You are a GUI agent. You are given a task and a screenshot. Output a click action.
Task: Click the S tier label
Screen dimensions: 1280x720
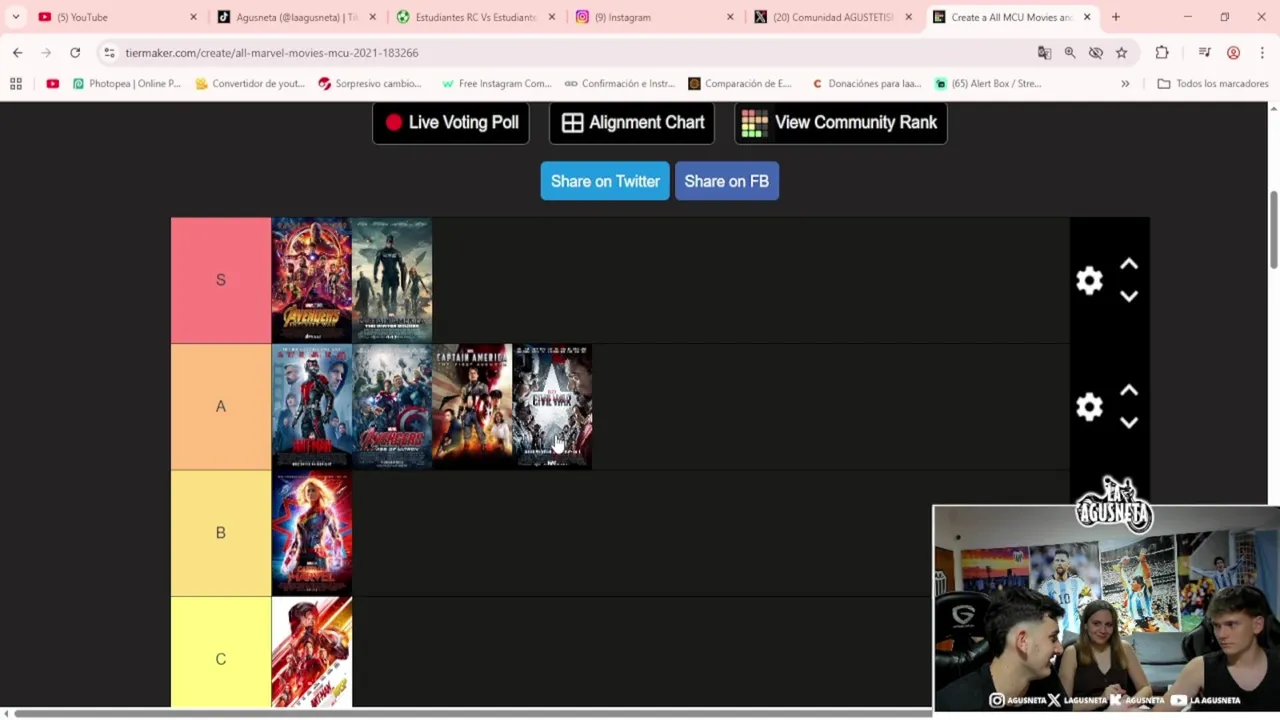(x=221, y=280)
